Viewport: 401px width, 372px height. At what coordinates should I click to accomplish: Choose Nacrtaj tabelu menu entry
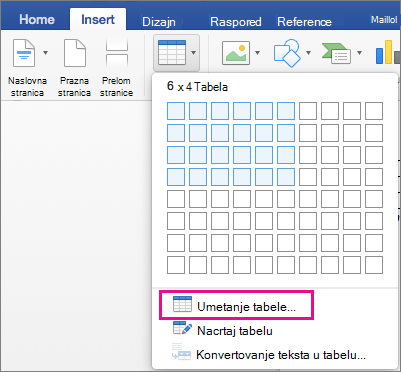pos(223,330)
